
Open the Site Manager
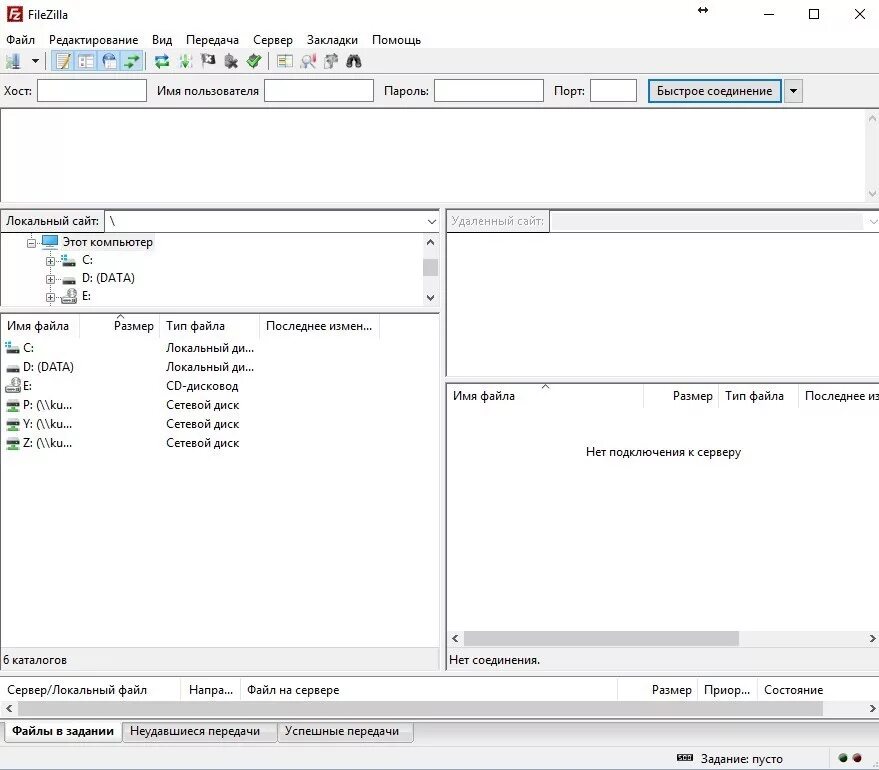tap(12, 61)
